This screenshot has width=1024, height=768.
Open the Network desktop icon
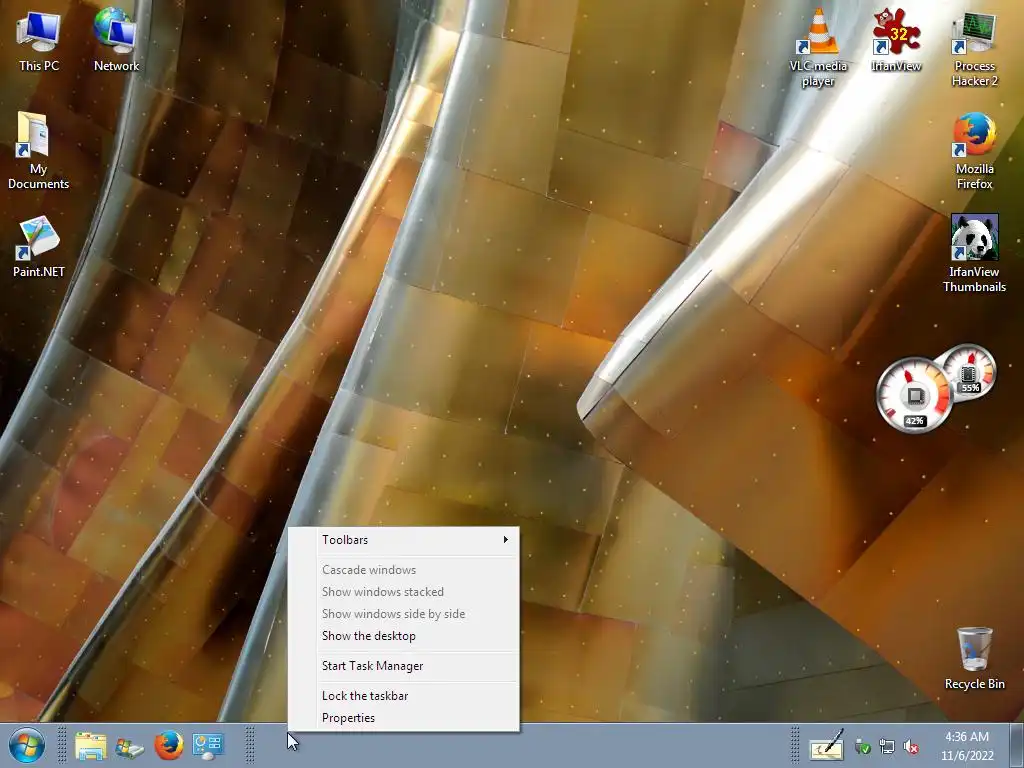point(116,39)
